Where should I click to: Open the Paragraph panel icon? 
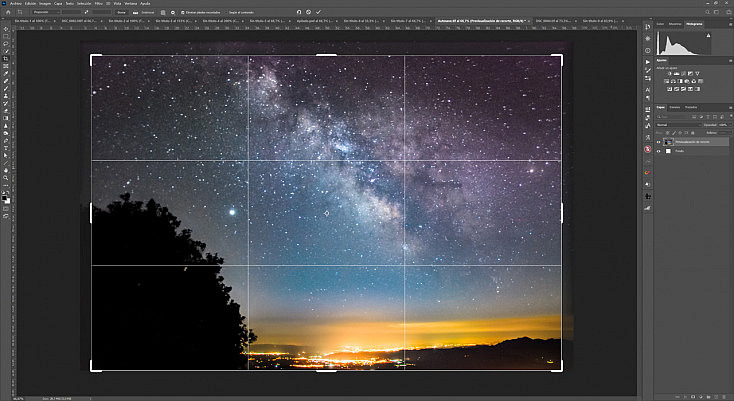coord(647,98)
